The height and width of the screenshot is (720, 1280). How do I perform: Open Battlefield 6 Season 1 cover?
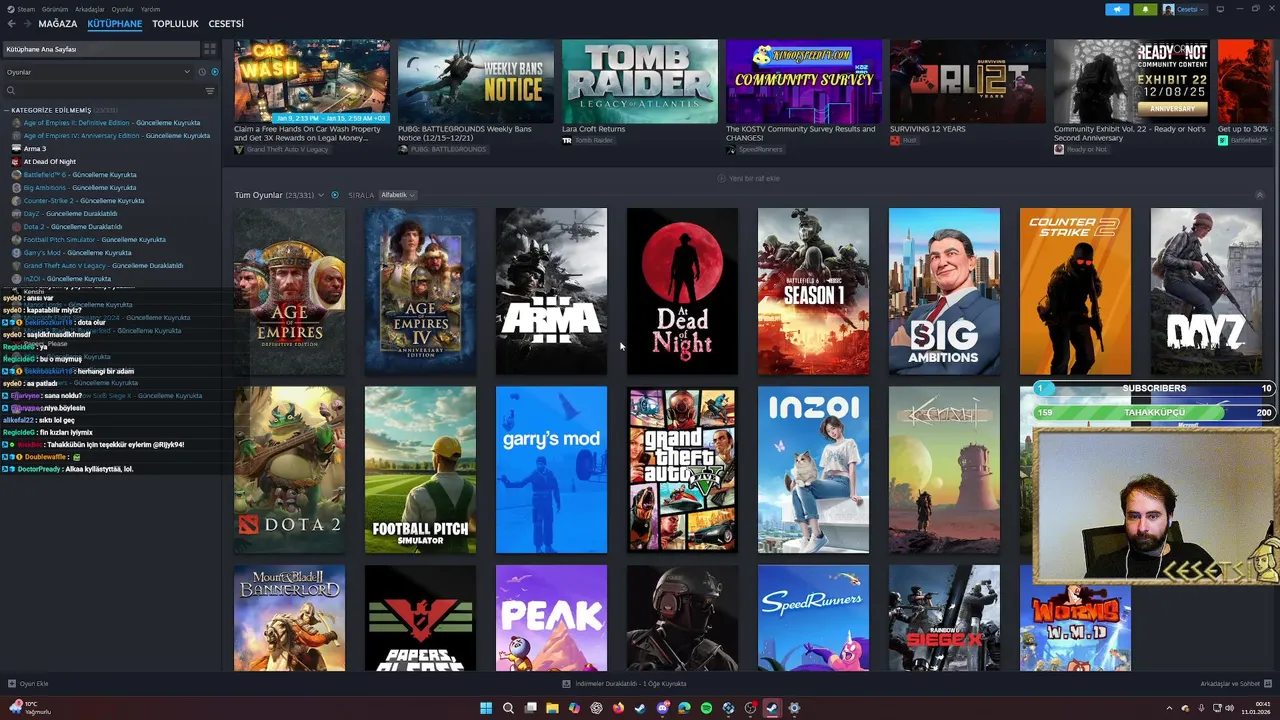[x=813, y=291]
